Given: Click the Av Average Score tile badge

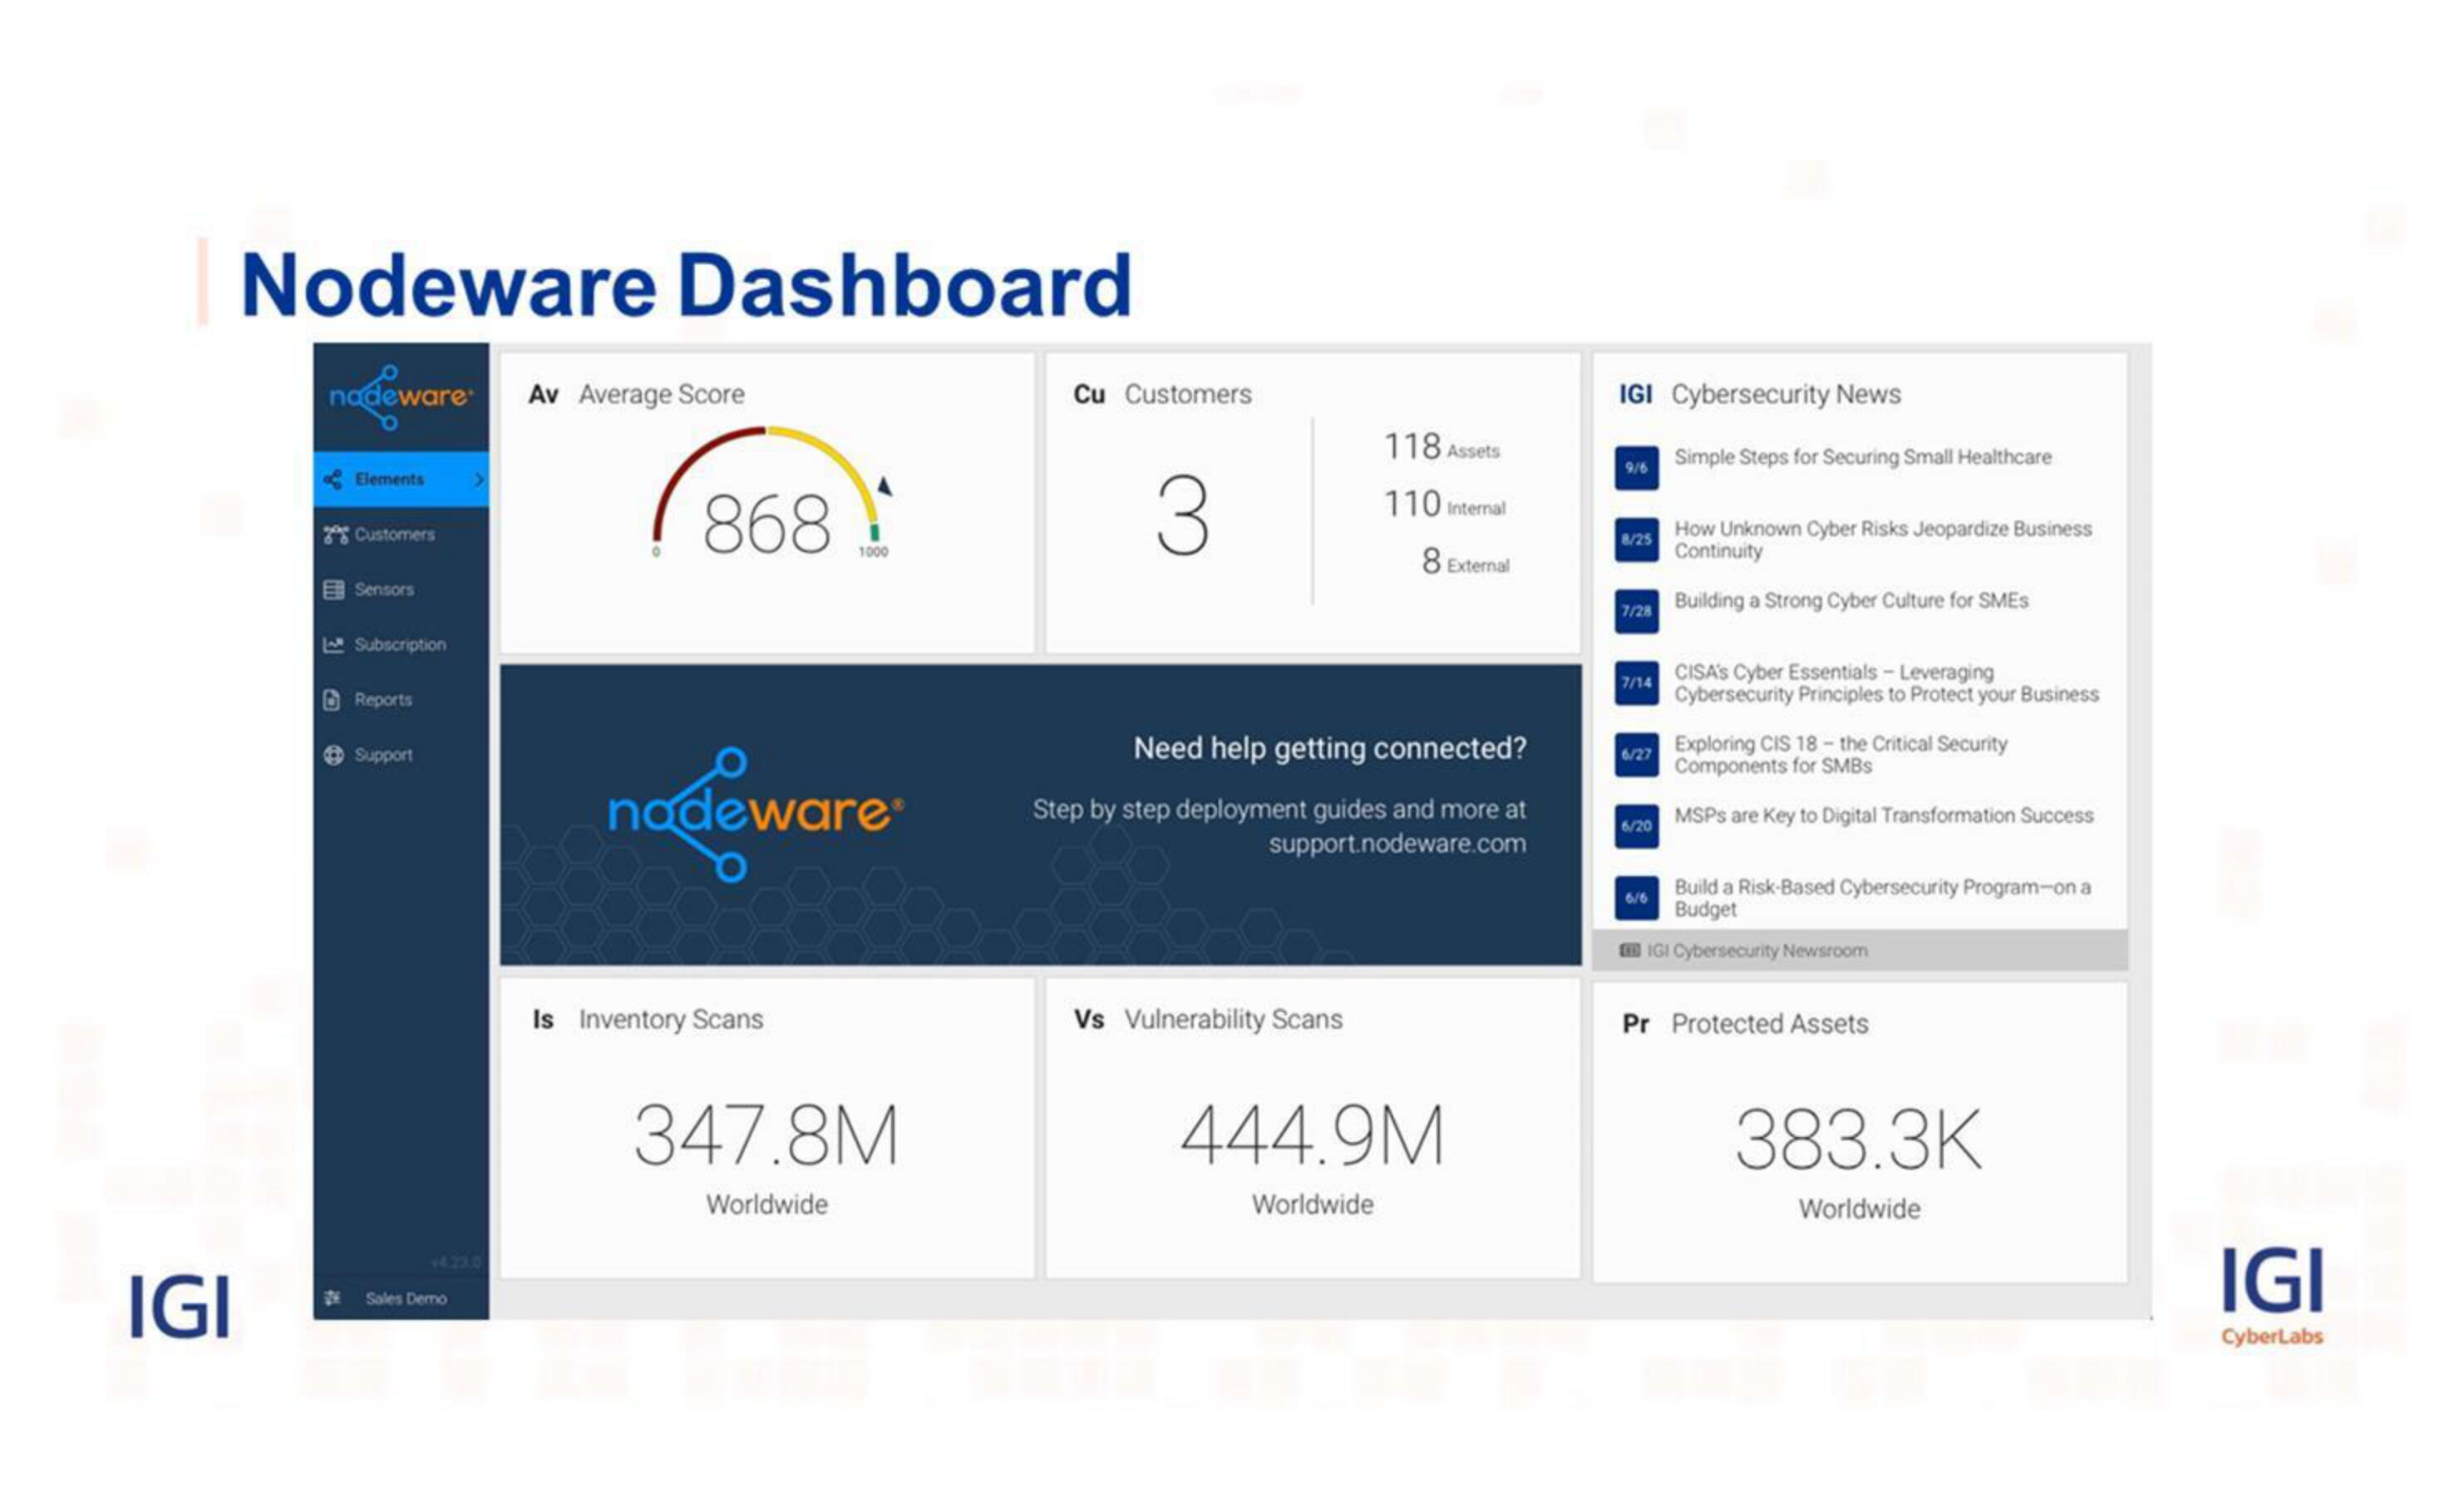Looking at the screenshot, I should (543, 394).
